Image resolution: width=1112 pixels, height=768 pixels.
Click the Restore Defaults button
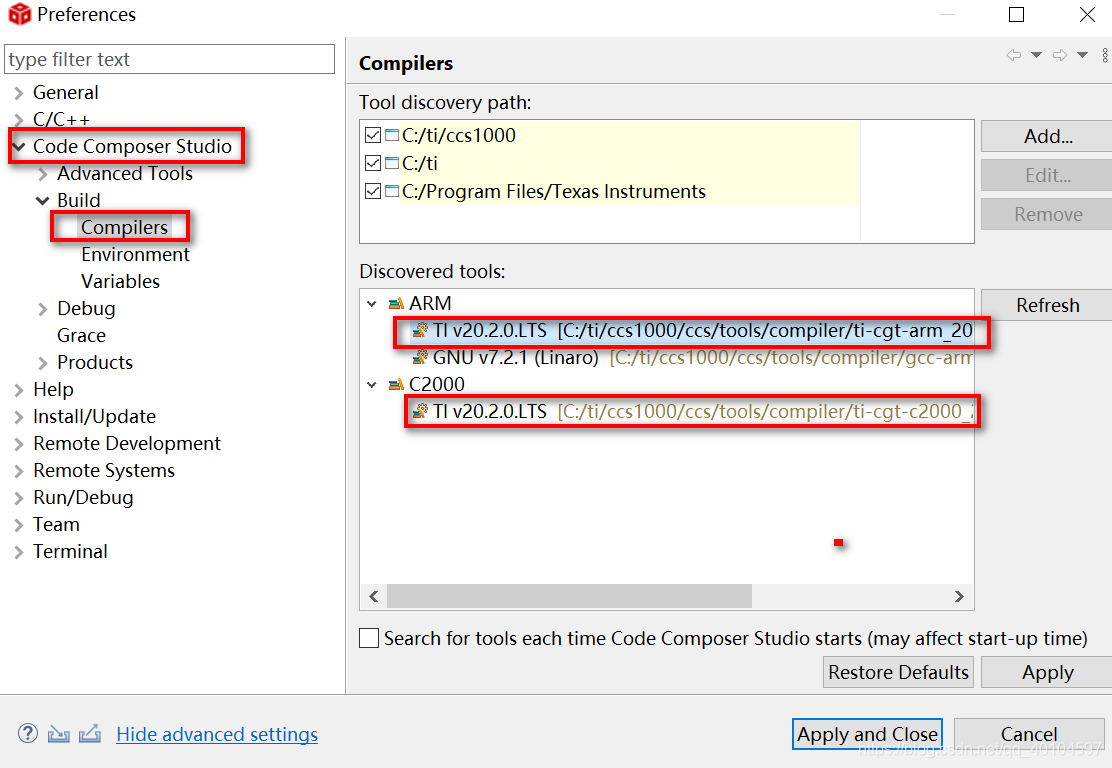coord(898,672)
